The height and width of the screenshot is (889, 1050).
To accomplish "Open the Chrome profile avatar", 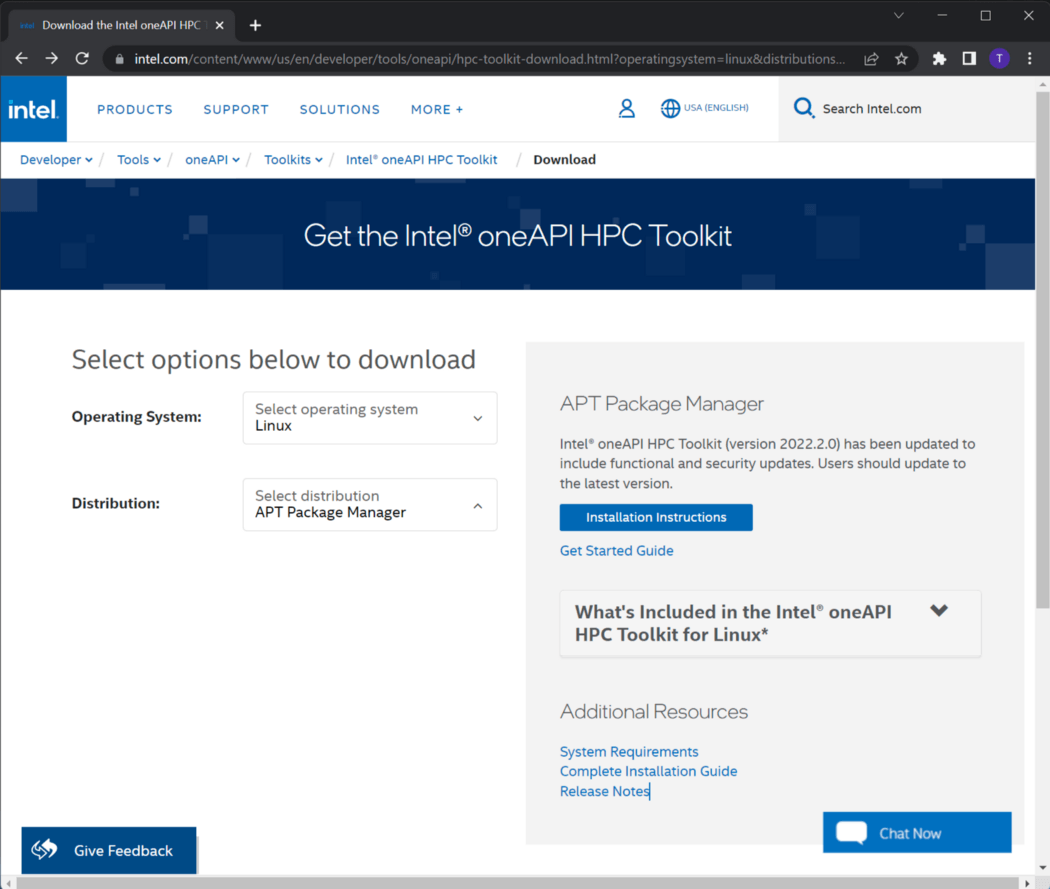I will pyautogui.click(x=999, y=59).
